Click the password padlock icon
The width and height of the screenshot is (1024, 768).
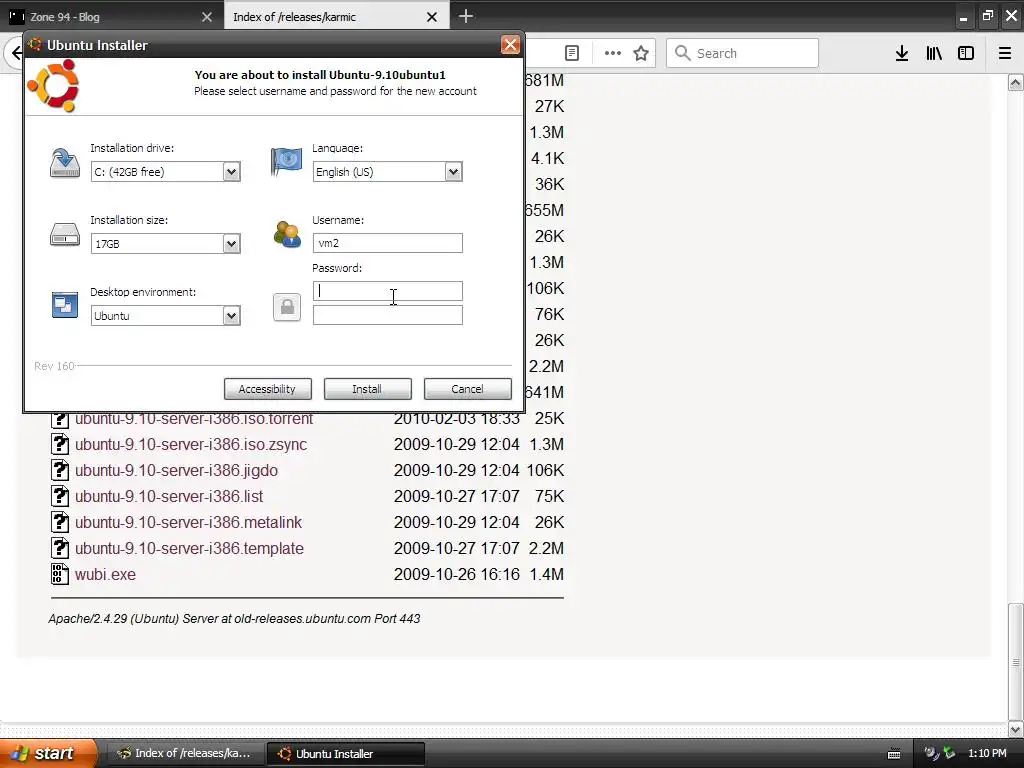click(287, 307)
